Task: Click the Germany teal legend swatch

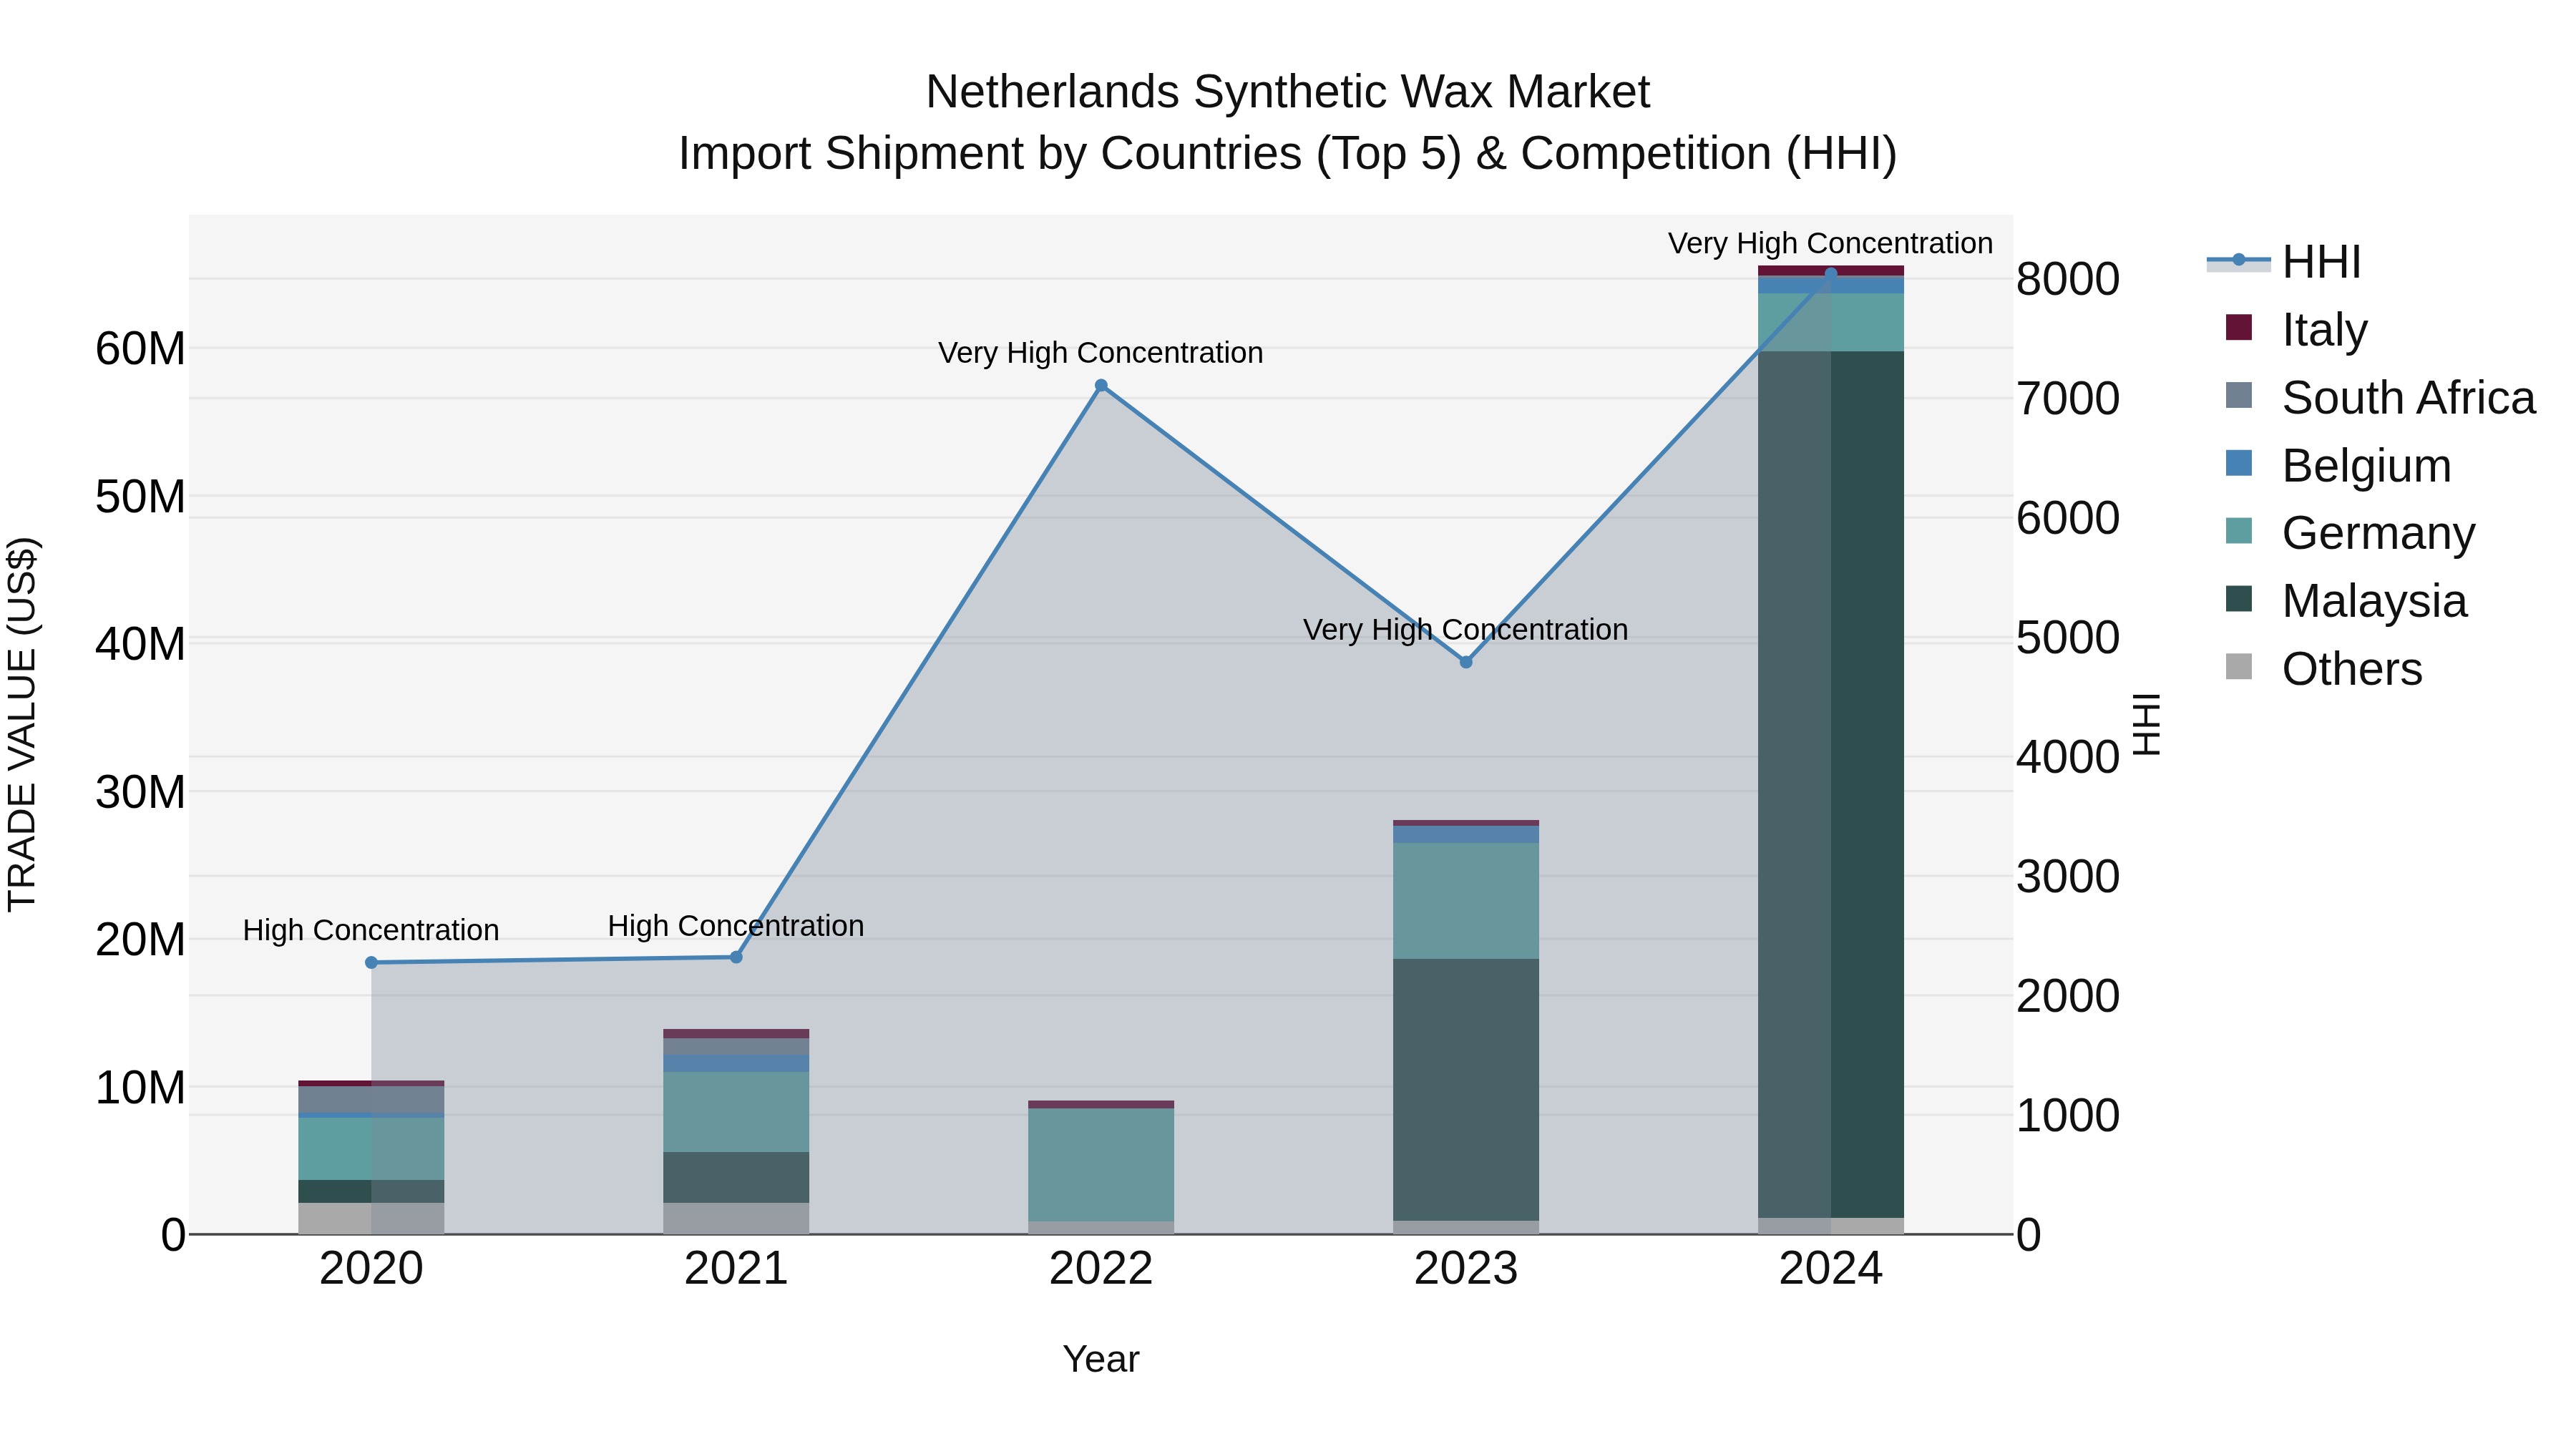Action: click(x=2239, y=531)
